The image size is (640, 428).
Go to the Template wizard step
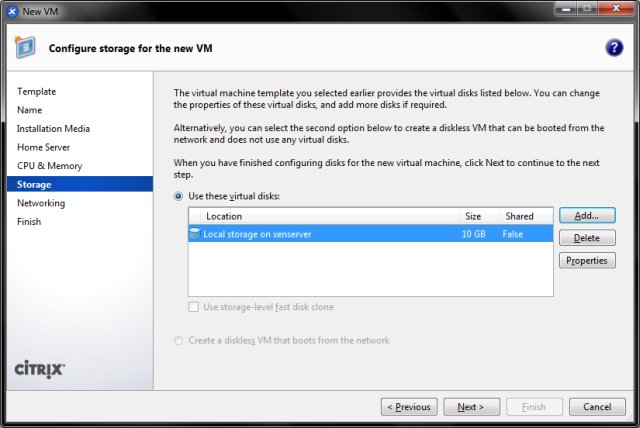coord(36,91)
